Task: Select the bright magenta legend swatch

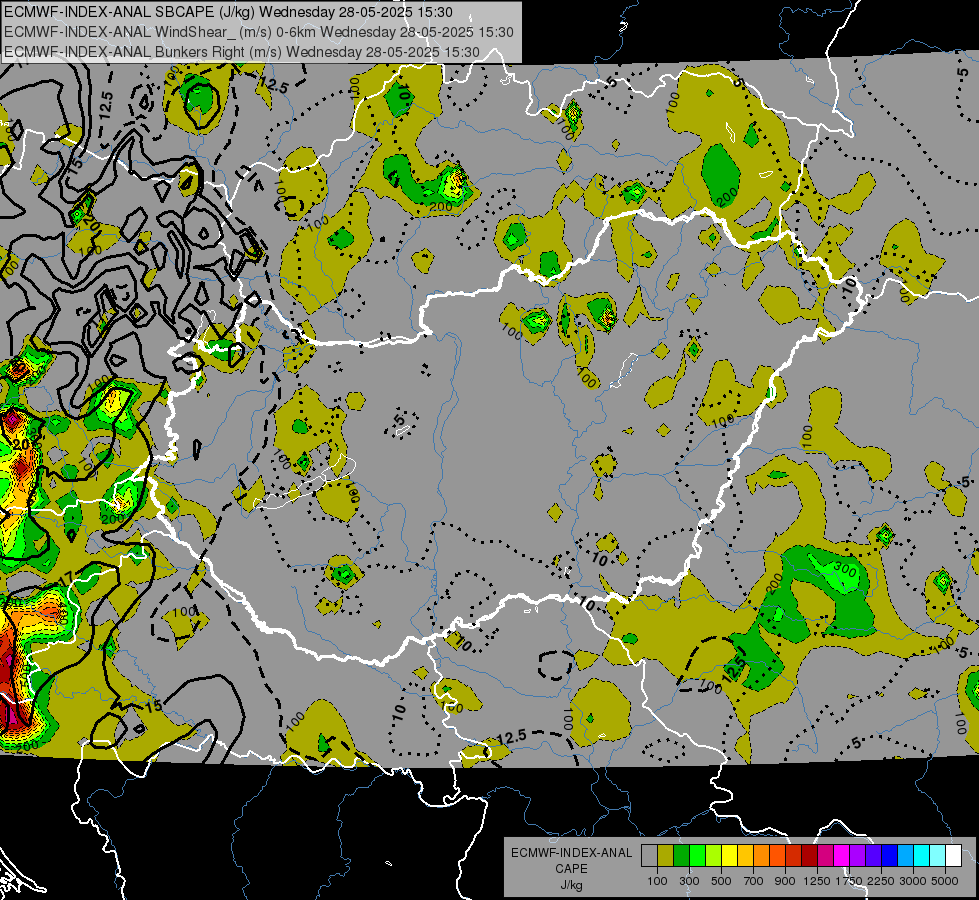Action: click(842, 855)
